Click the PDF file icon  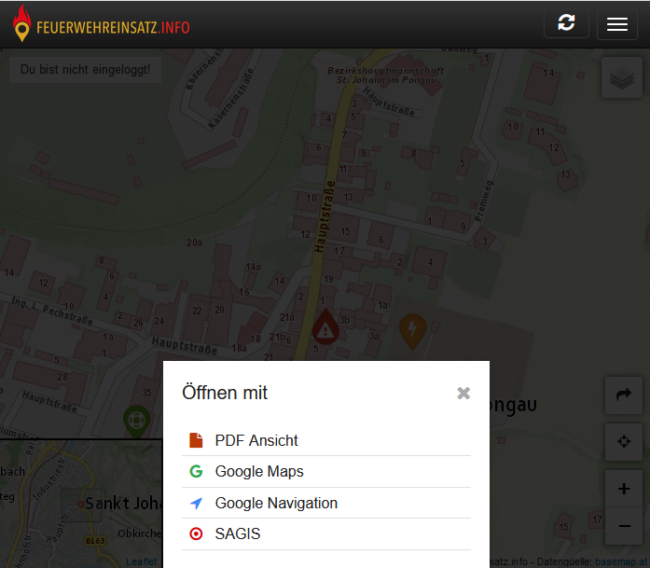(x=196, y=440)
